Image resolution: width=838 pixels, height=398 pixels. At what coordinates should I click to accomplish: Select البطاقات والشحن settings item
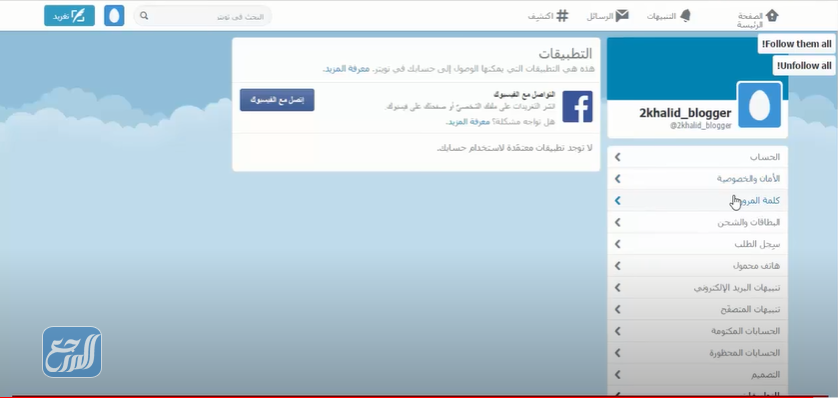click(697, 222)
